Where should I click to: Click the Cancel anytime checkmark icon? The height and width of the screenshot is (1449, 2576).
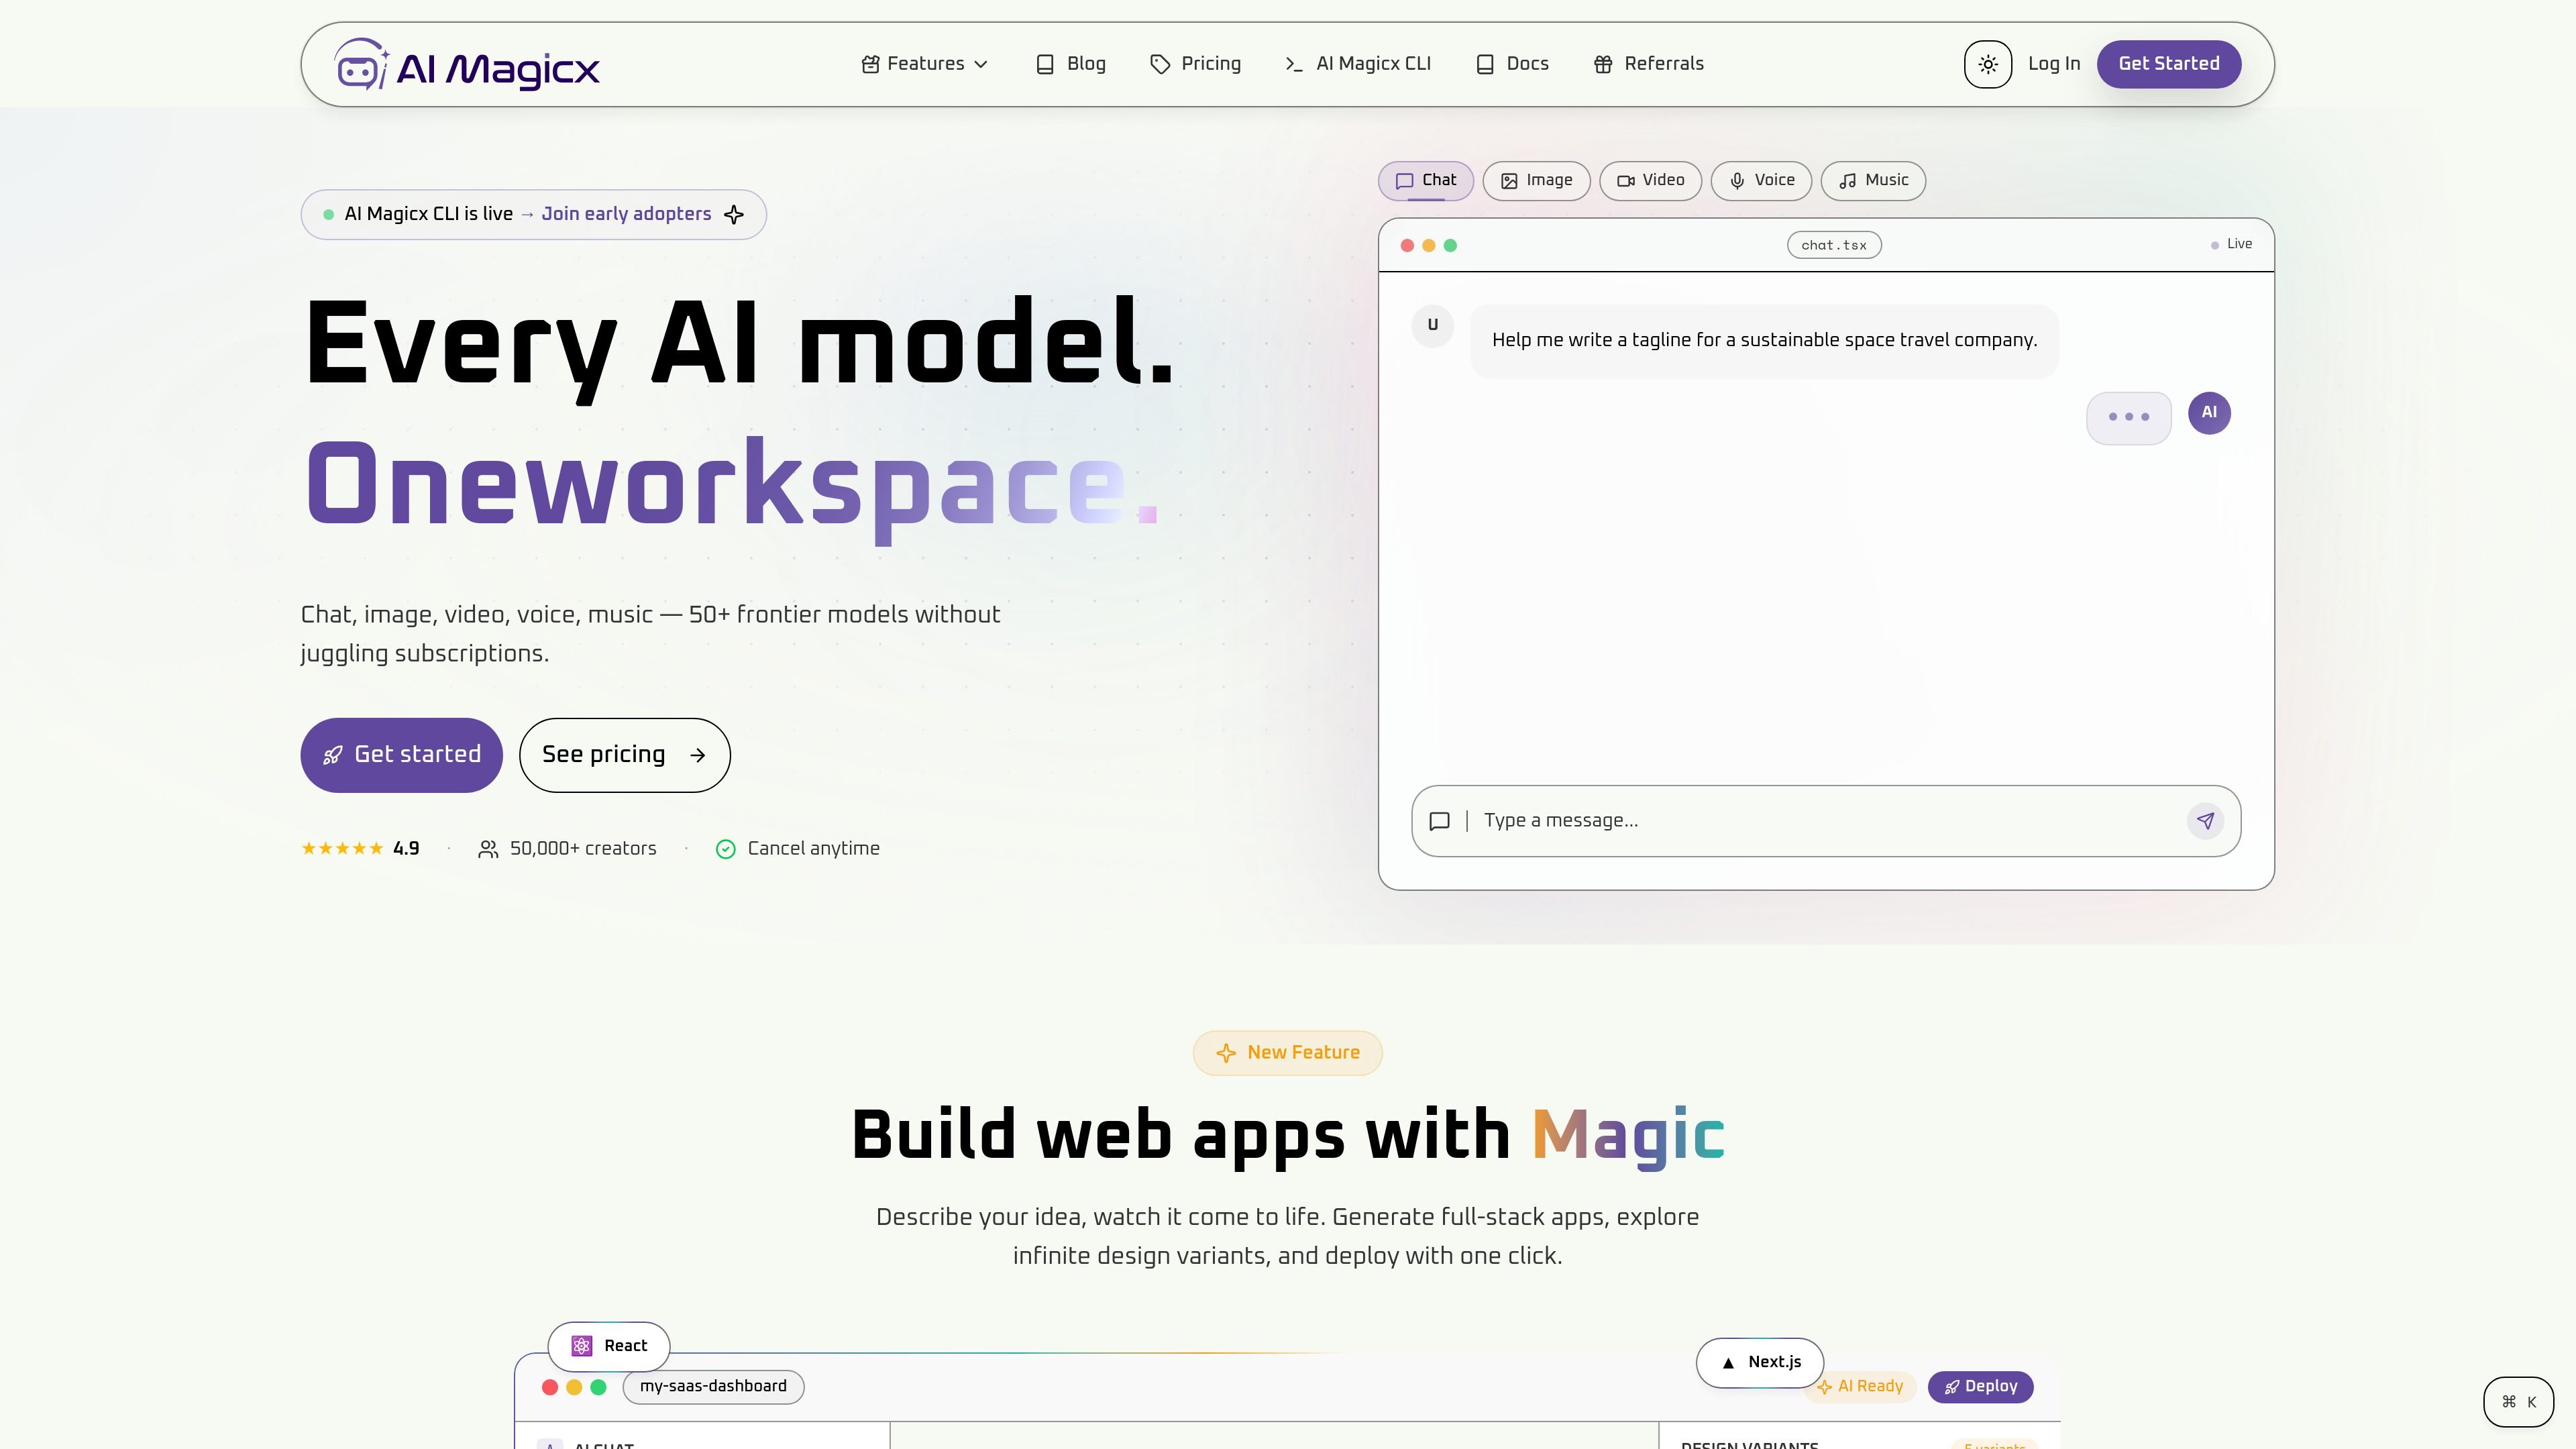[726, 849]
